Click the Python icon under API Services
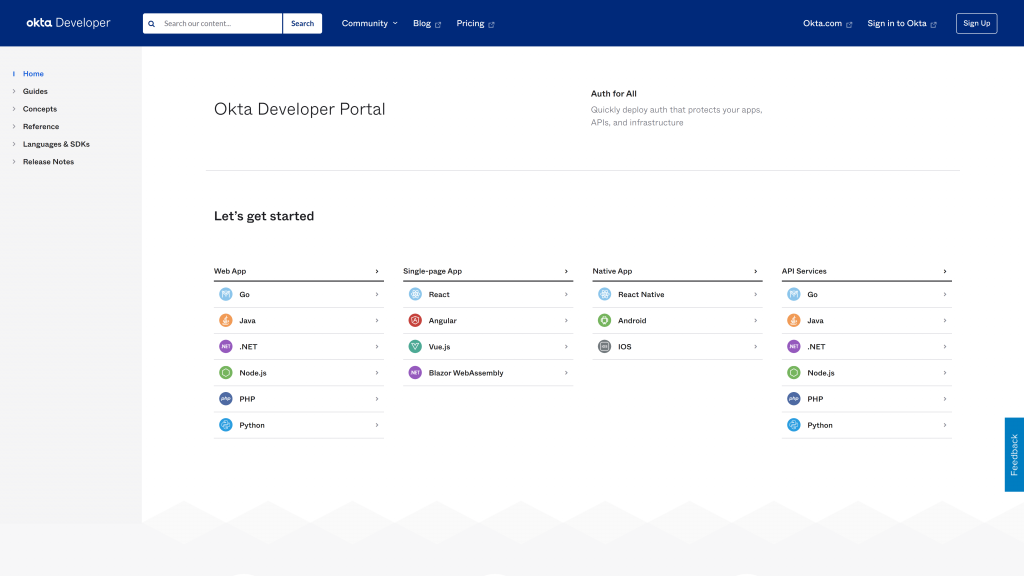This screenshot has width=1024, height=576. 793,425
